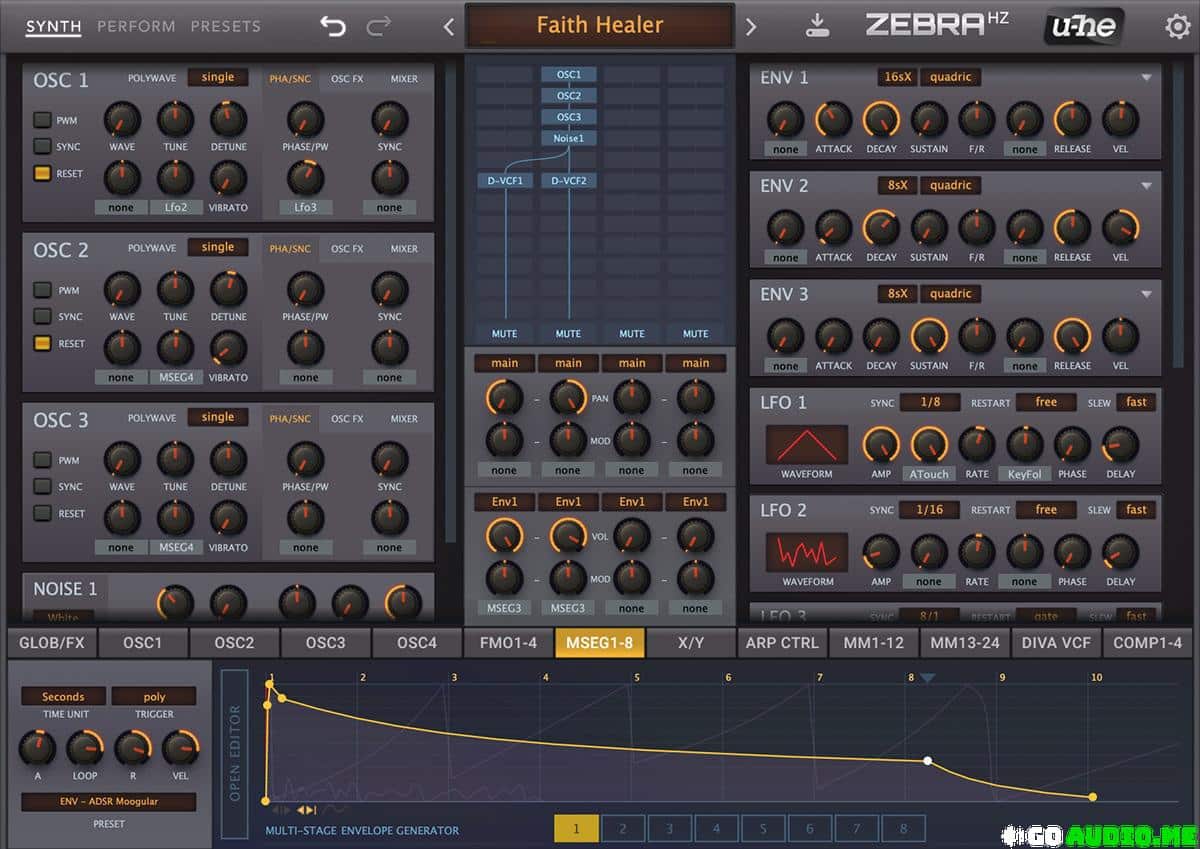The image size is (1200, 849).
Task: Click the ENV 1 ATTACK knob
Action: 833,120
